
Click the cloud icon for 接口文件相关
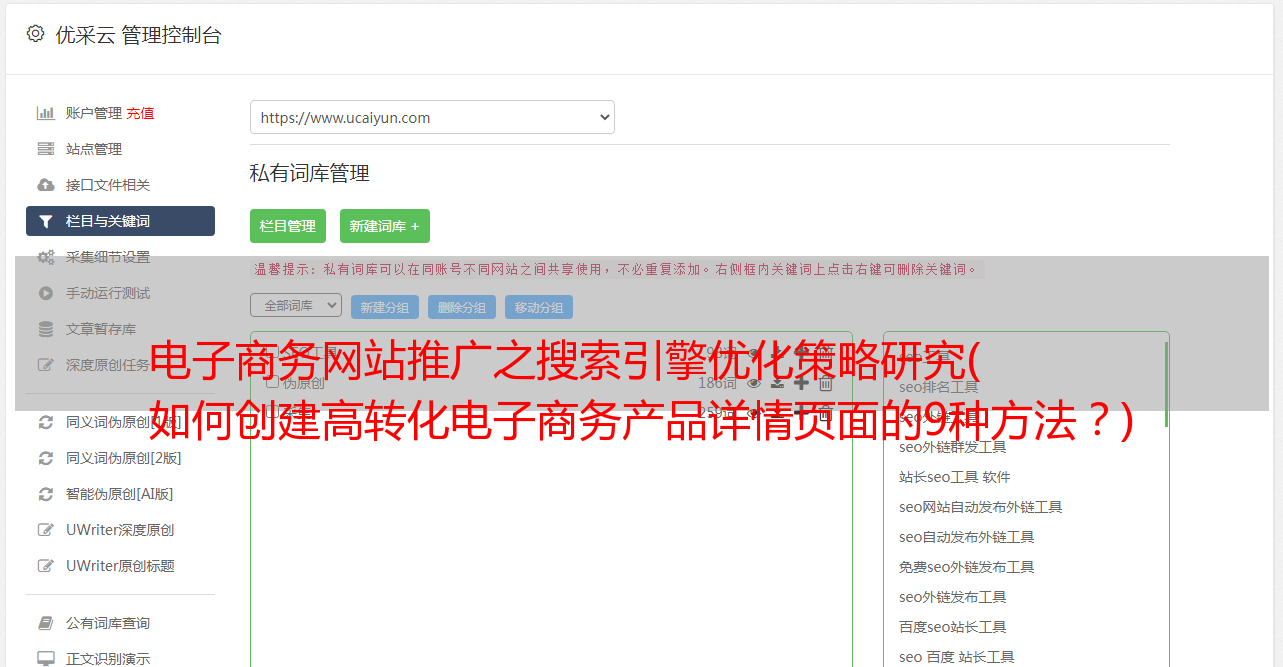46,185
